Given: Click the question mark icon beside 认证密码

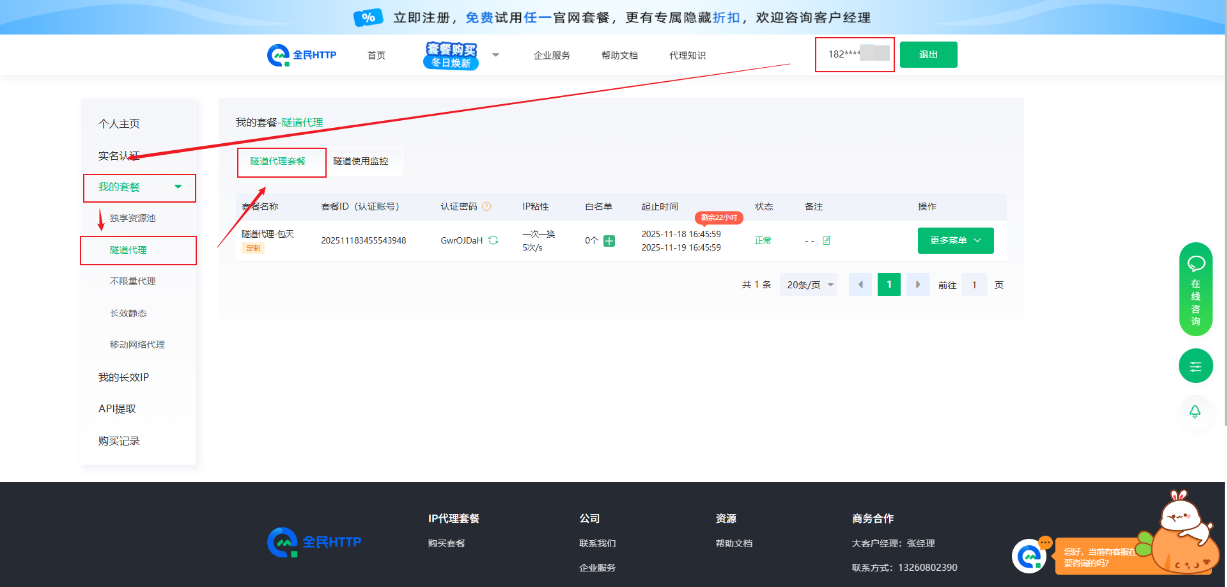Looking at the screenshot, I should (487, 207).
